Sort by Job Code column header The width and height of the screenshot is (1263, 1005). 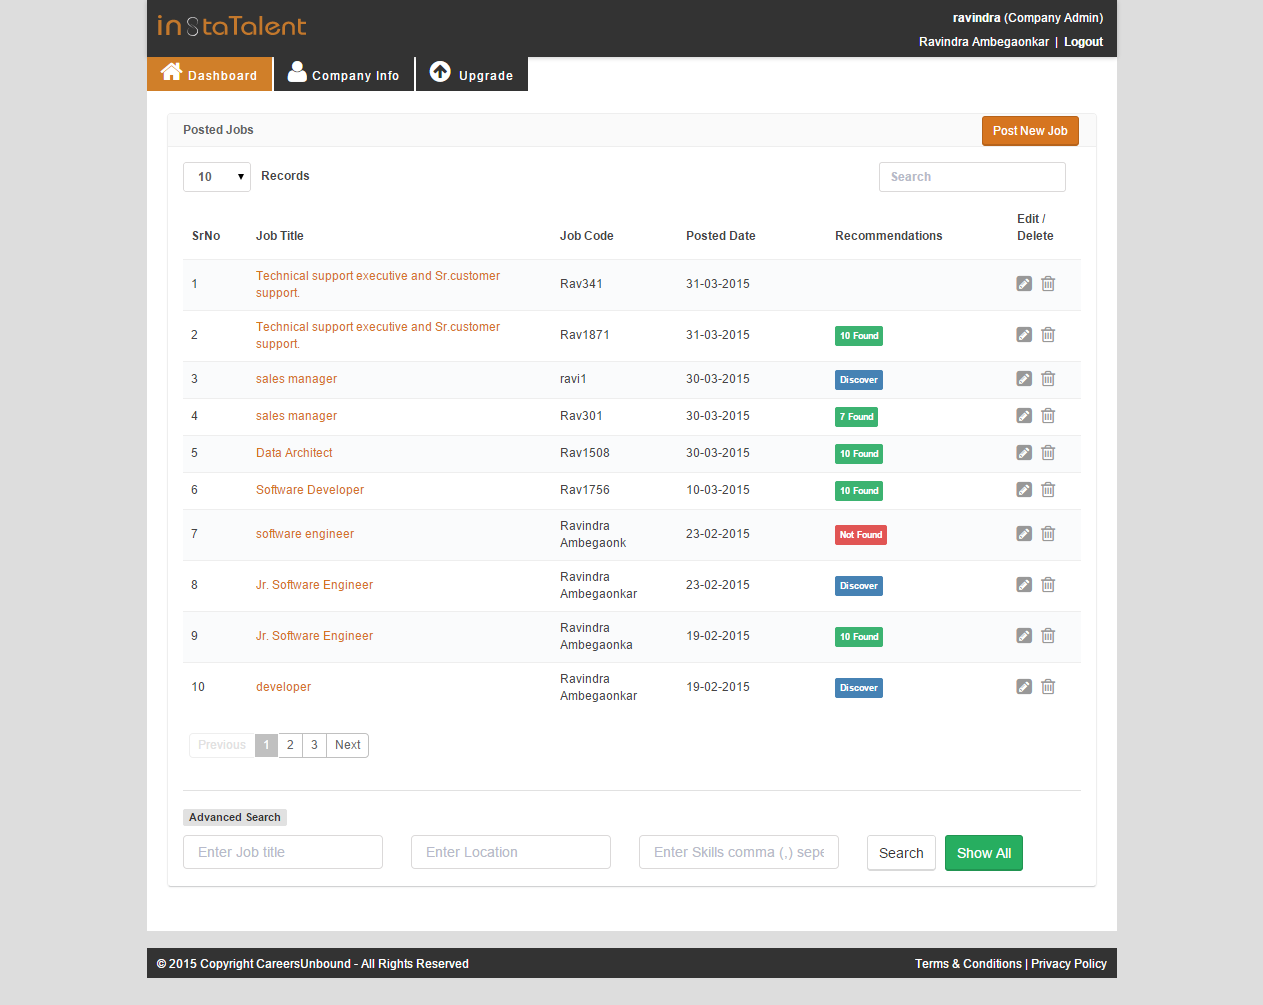tap(587, 236)
